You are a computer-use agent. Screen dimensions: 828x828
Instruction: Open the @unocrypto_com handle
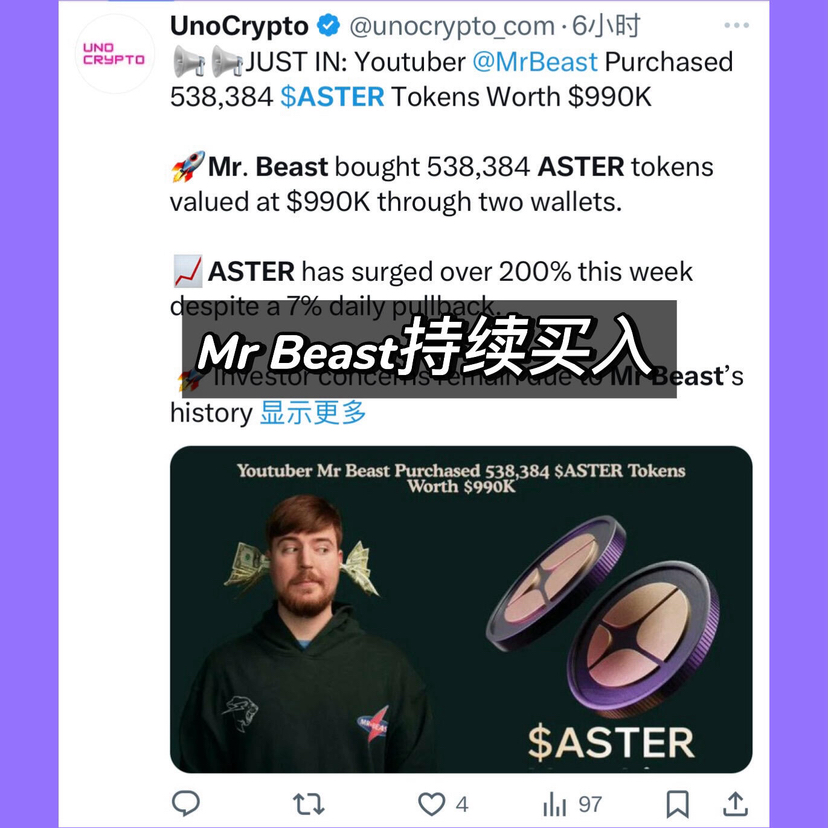coord(452,26)
